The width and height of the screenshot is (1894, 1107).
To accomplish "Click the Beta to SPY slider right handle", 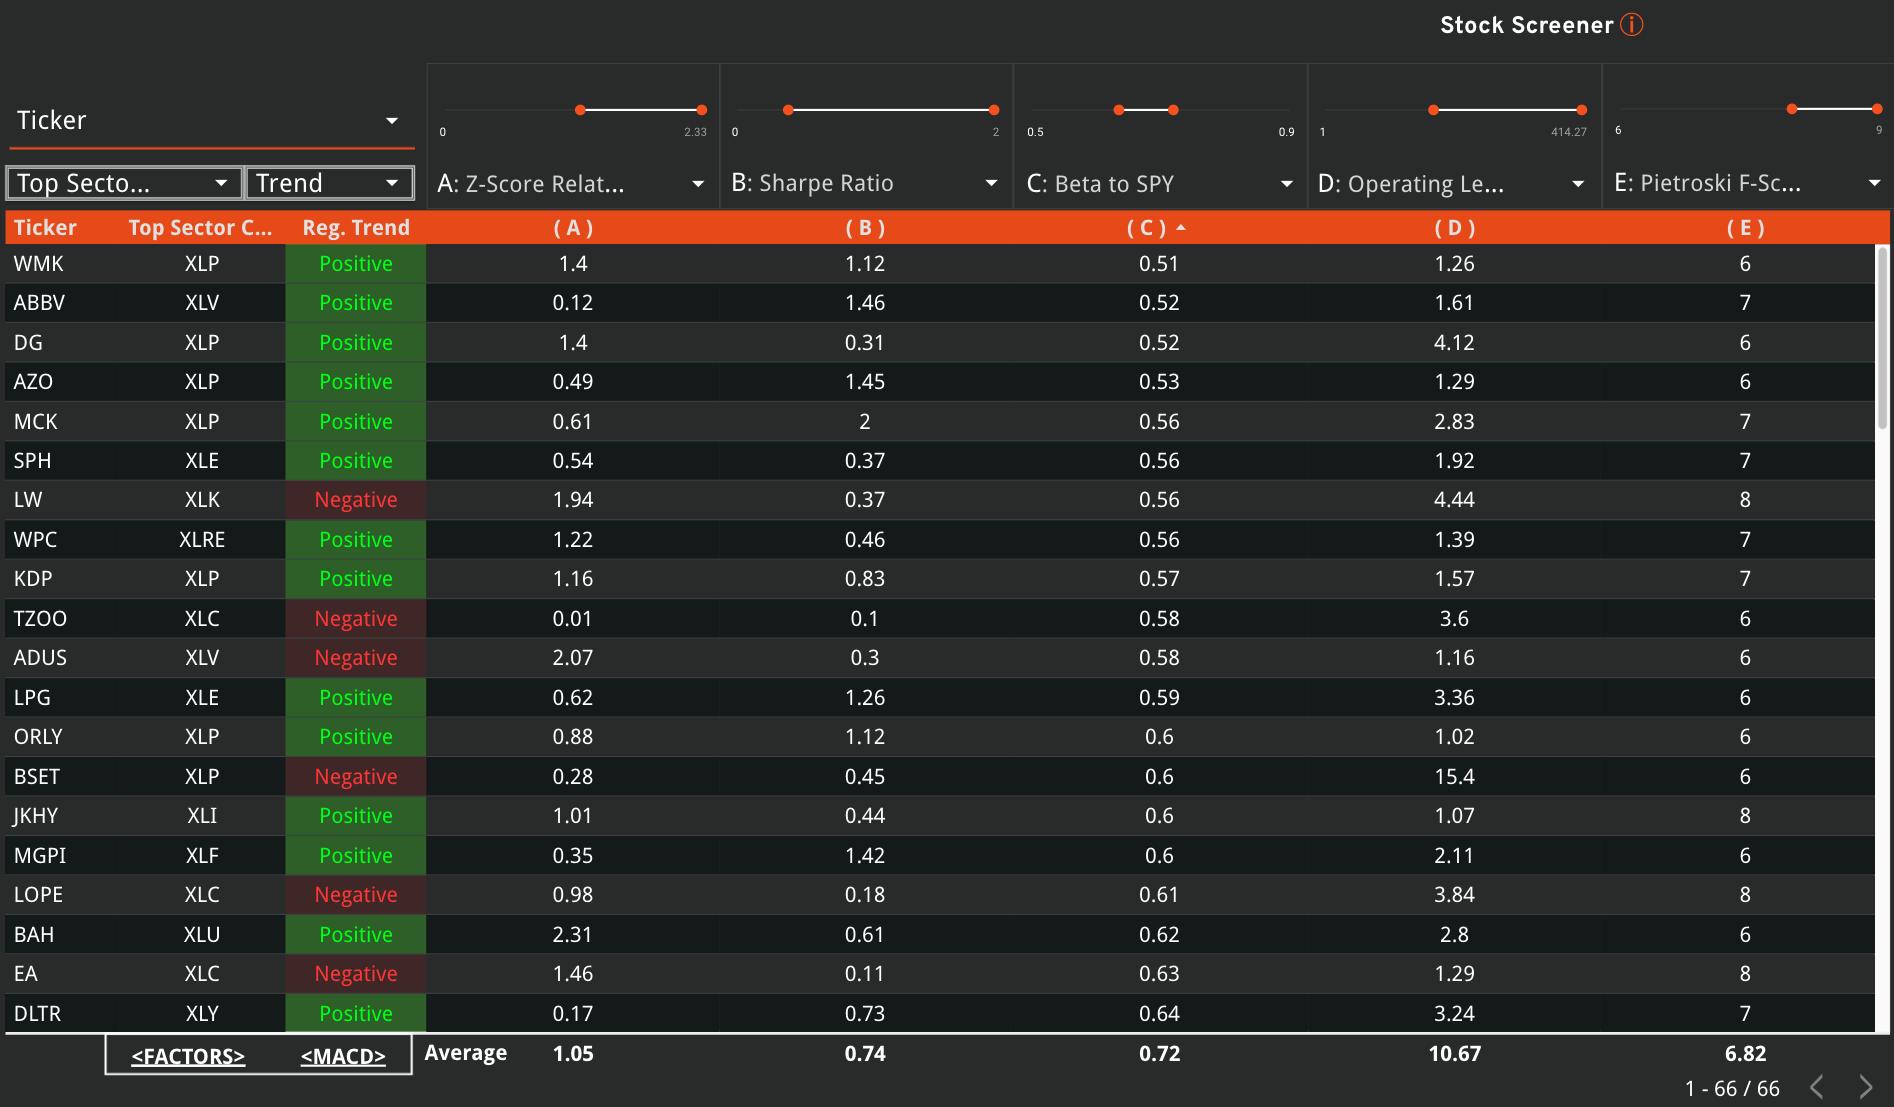I will [x=1173, y=110].
